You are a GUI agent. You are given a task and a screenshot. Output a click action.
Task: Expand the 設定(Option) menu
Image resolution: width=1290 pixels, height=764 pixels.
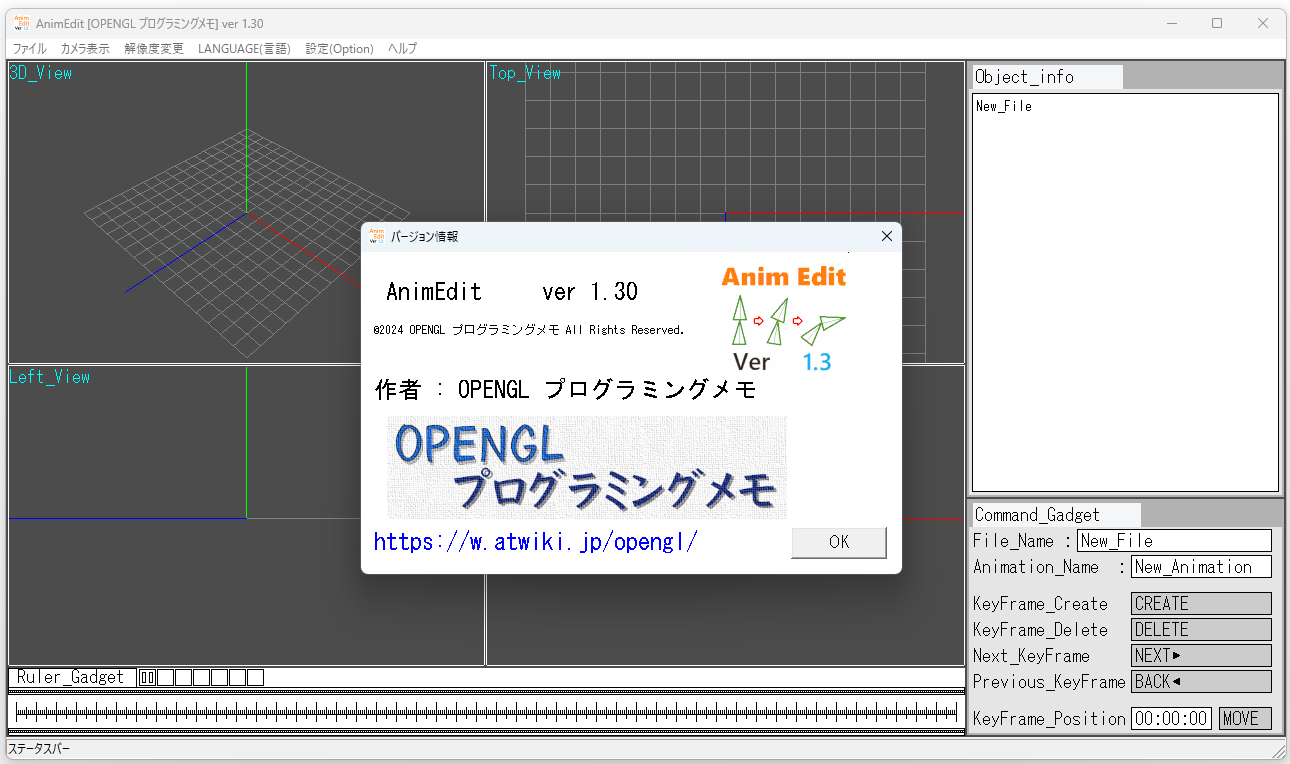coord(339,48)
